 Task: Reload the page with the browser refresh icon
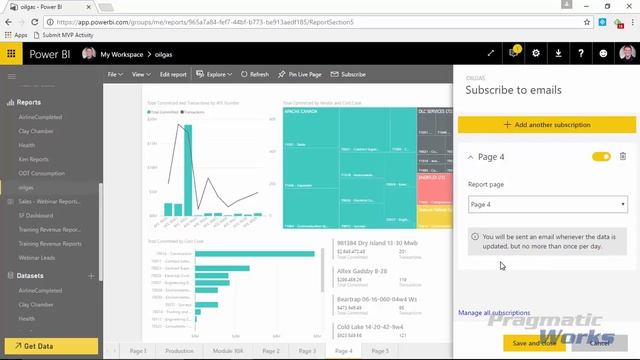tap(35, 22)
